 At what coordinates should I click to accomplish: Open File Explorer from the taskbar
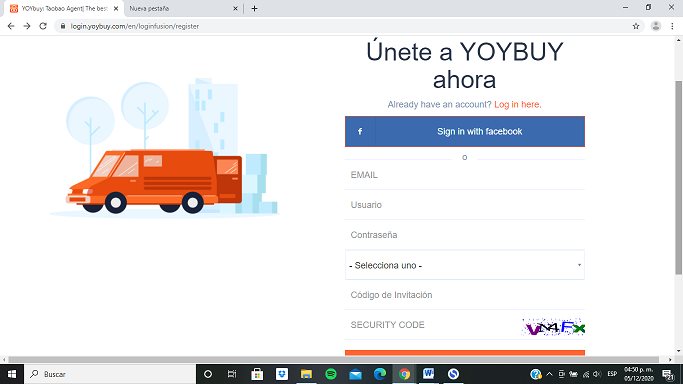[x=306, y=374]
